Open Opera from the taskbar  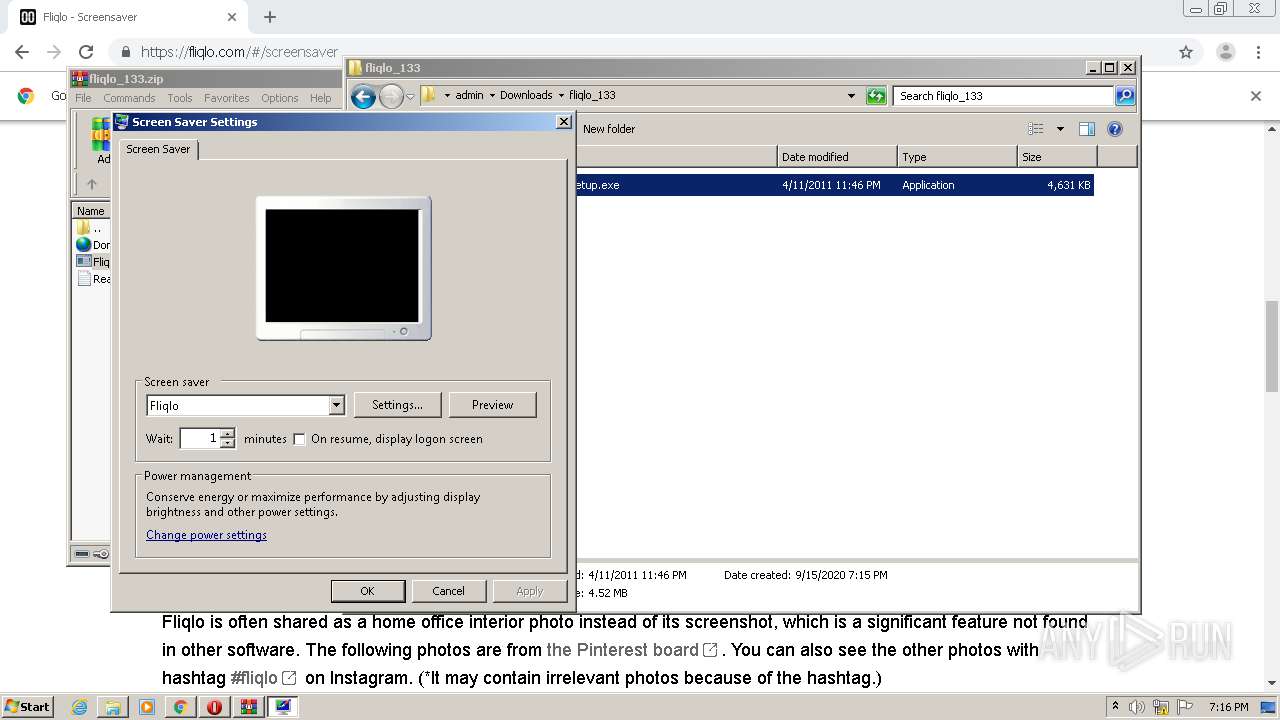(x=214, y=707)
